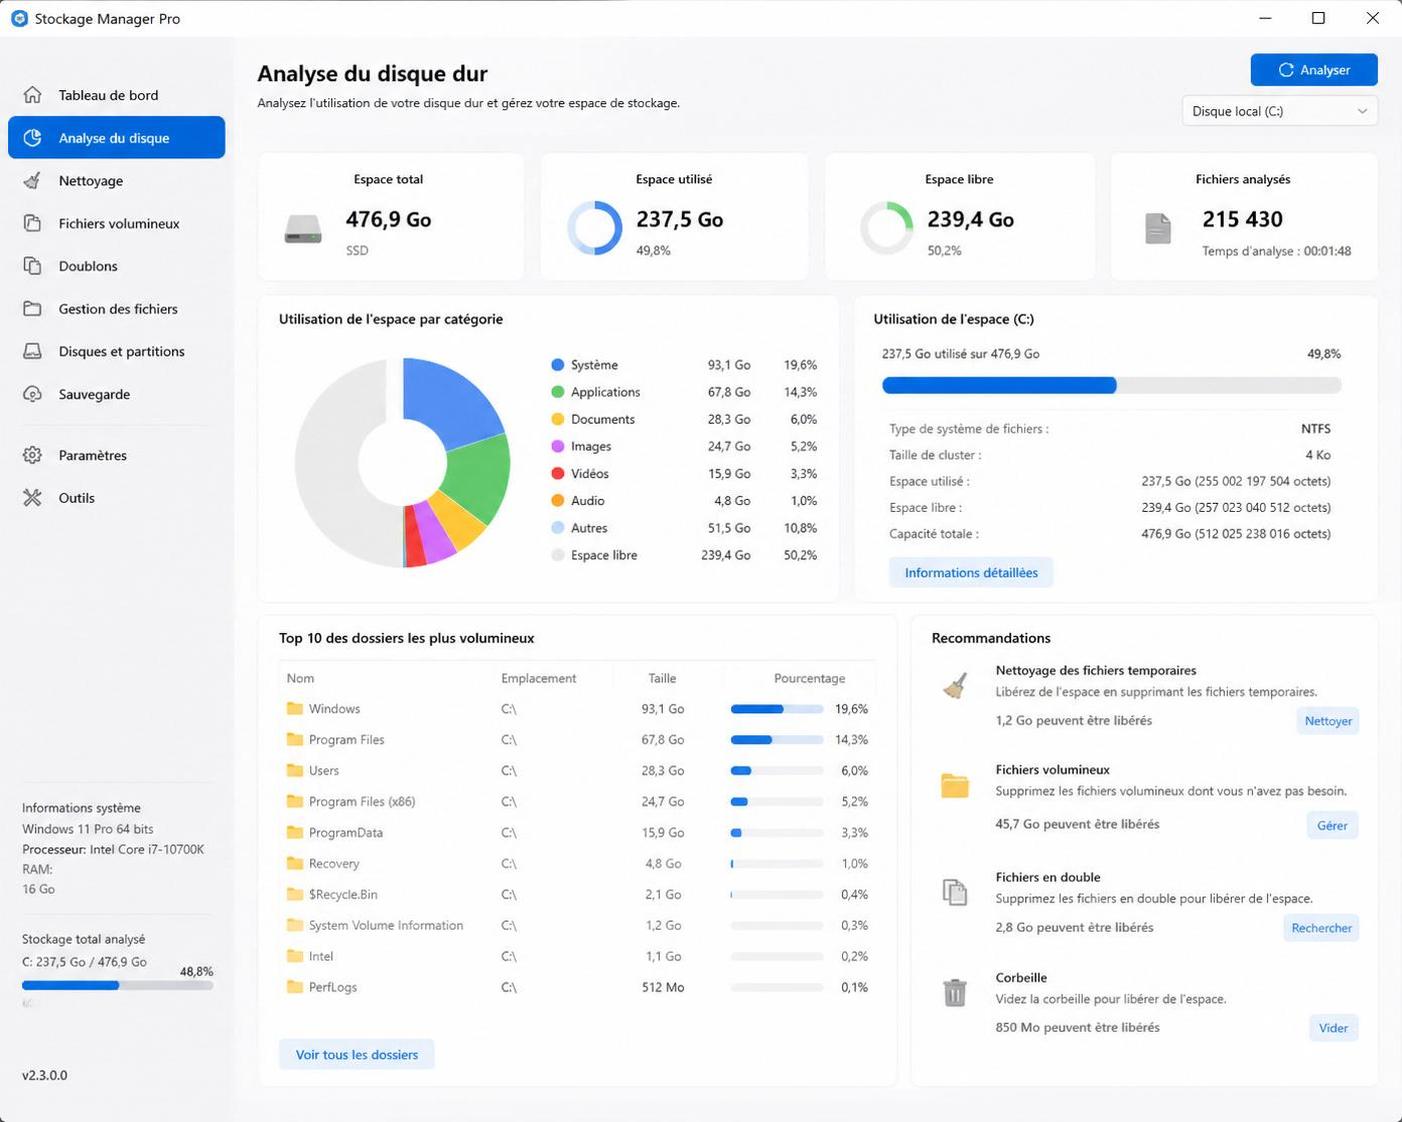Click the green donut gauge in Espace libre card
This screenshot has width=1402, height=1122.
coord(887,228)
